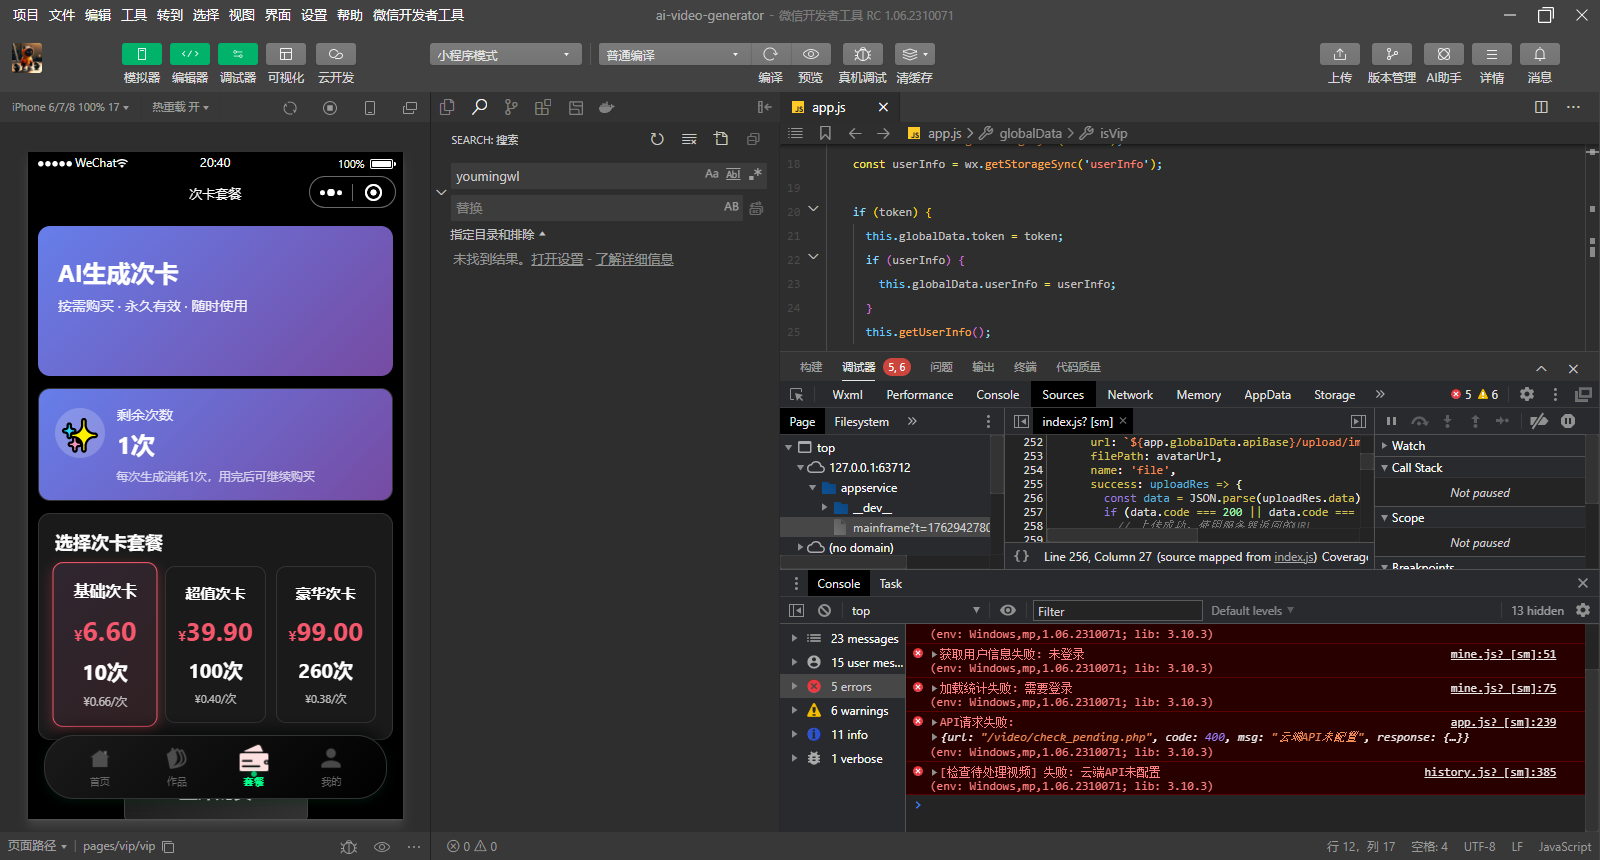
Task: Click the real device debugging bug icon
Action: pos(862,54)
